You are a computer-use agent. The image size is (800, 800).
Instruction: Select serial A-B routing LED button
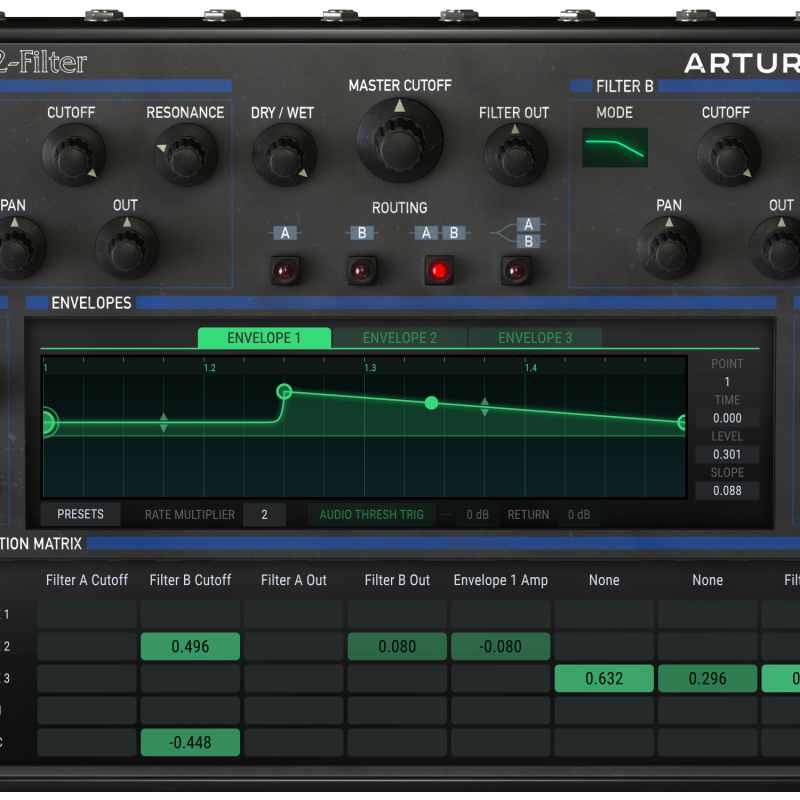[x=439, y=270]
